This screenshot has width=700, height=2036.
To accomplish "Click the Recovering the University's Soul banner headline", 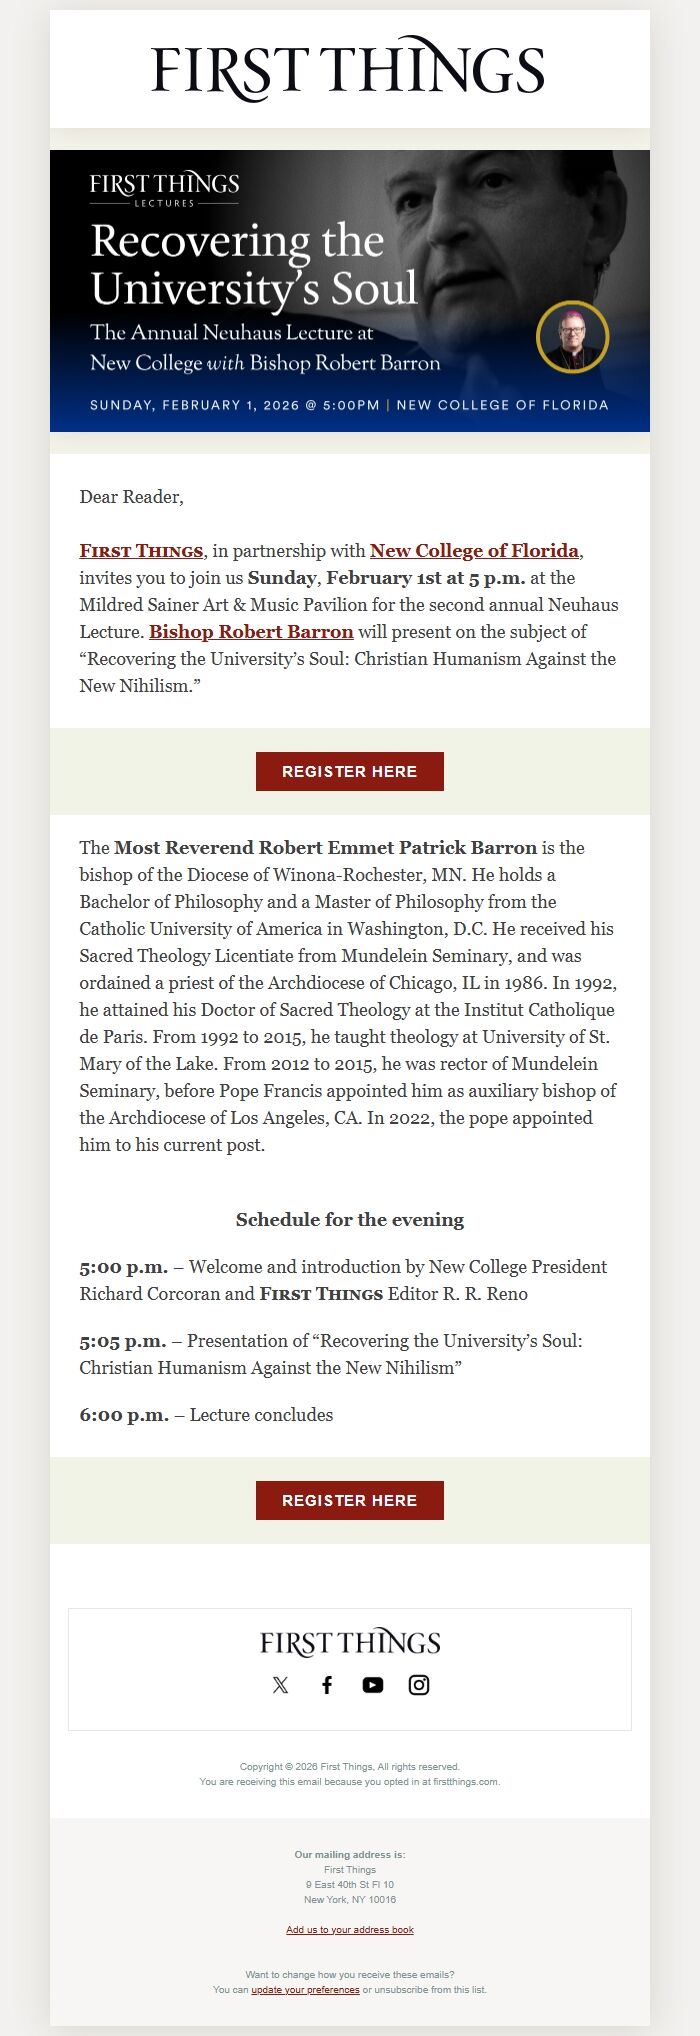I will [x=253, y=265].
